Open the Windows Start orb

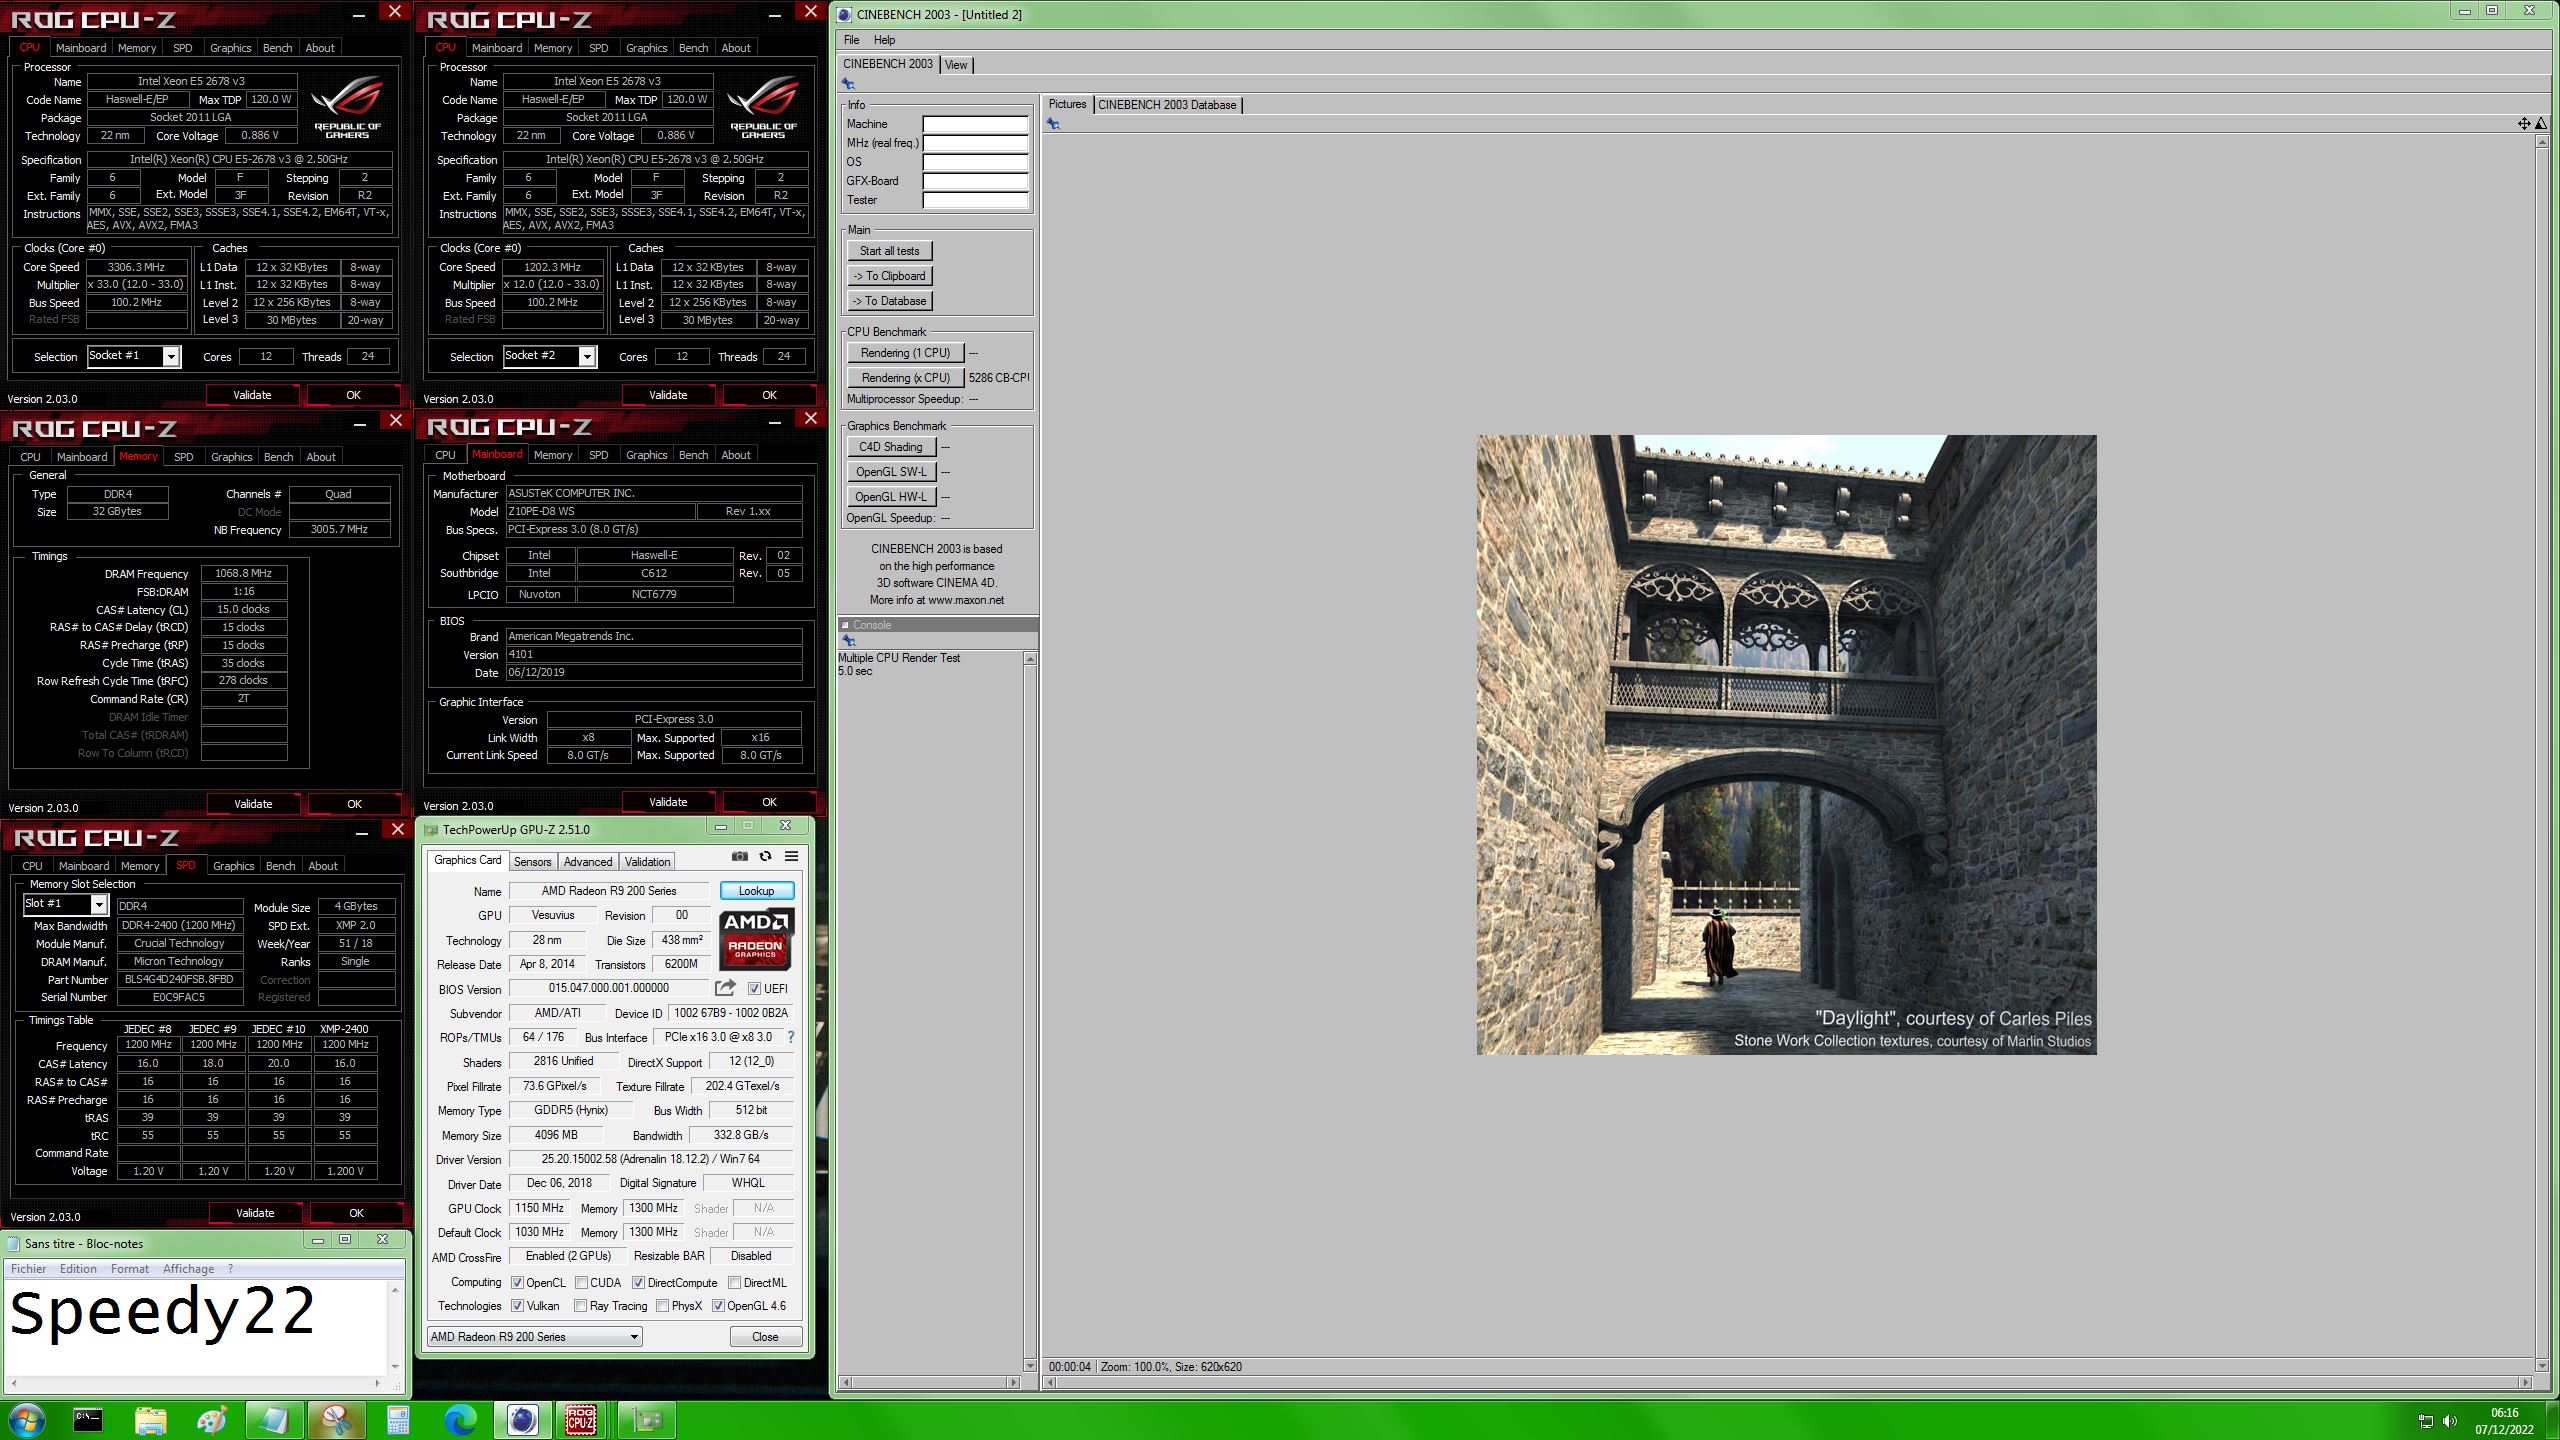coord(26,1420)
